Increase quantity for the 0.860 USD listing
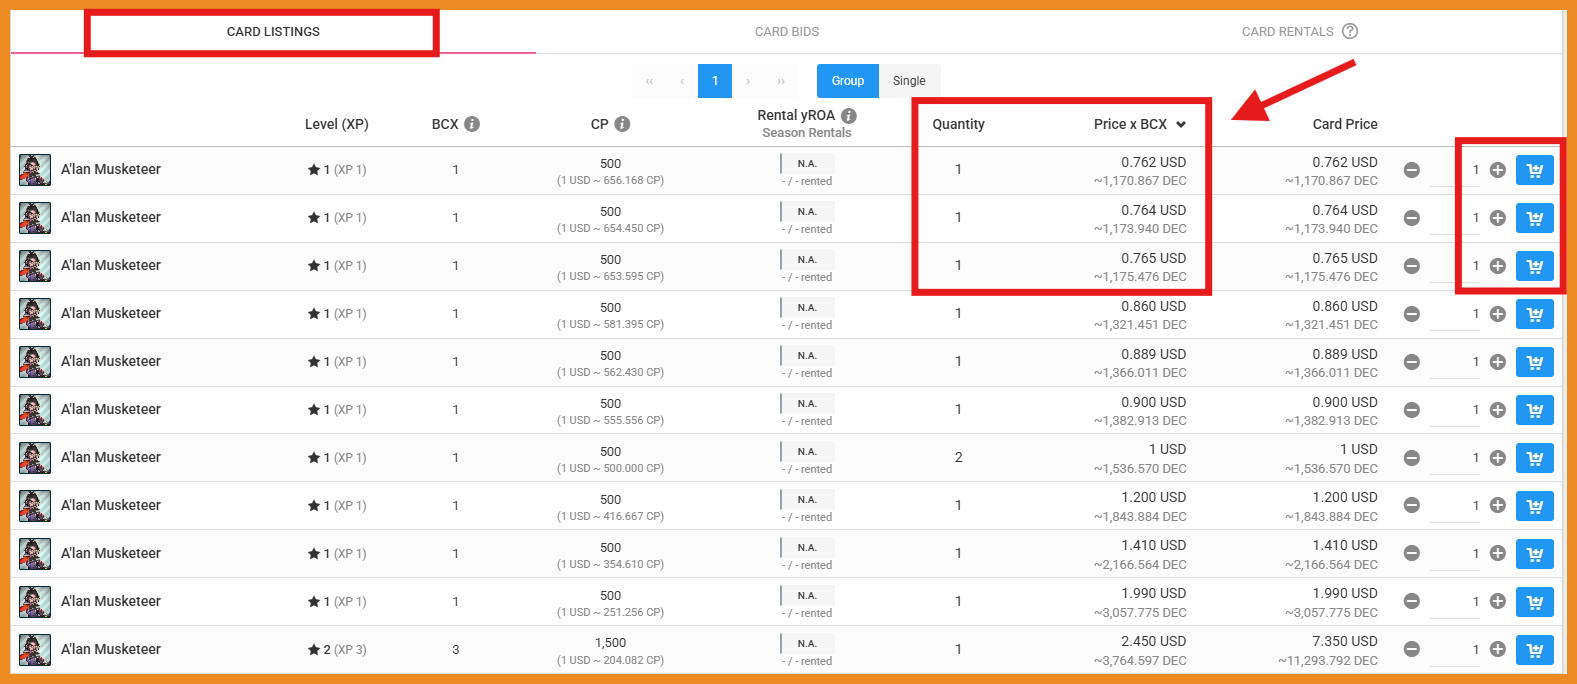 [x=1497, y=314]
